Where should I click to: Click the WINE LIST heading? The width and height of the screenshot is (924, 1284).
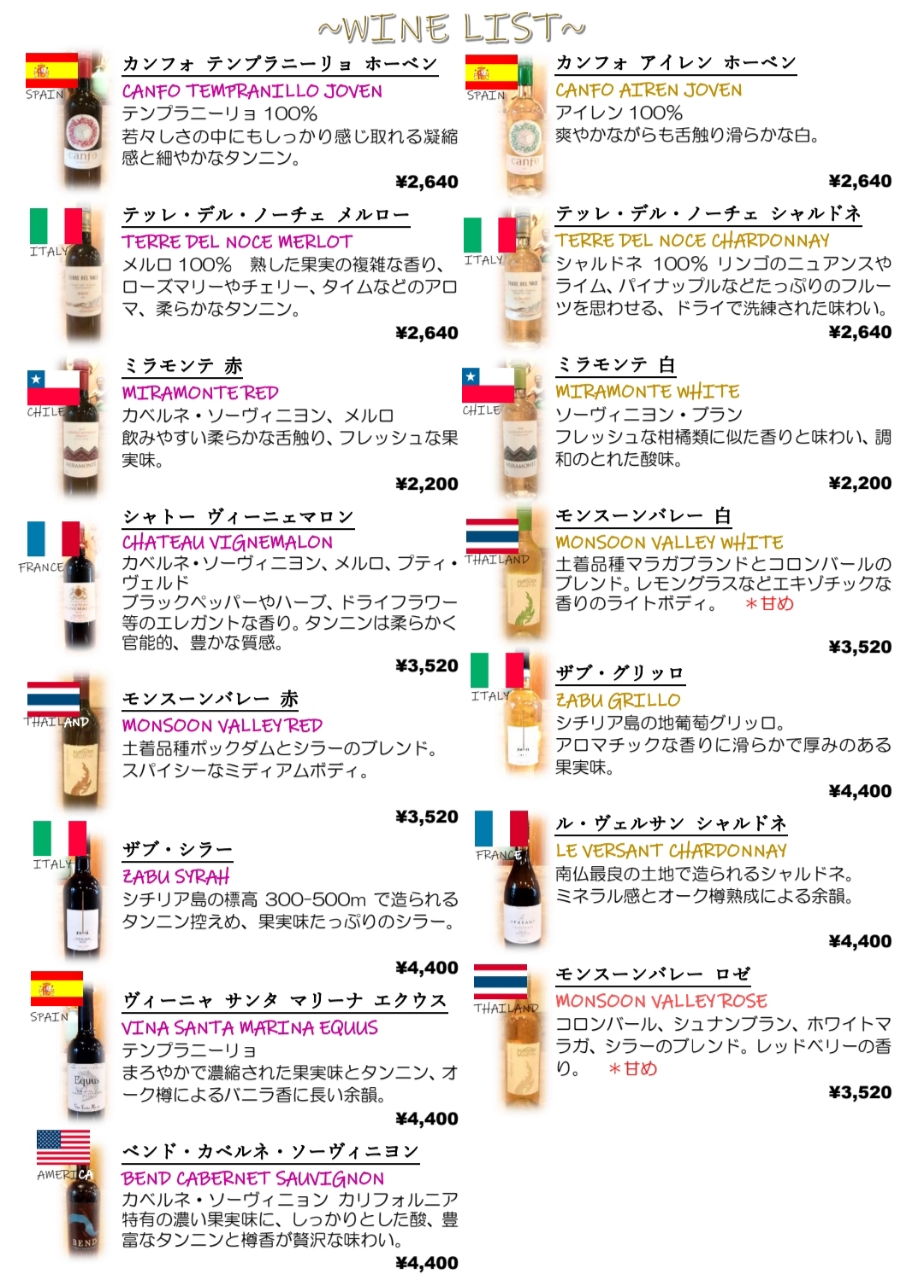pos(452,26)
